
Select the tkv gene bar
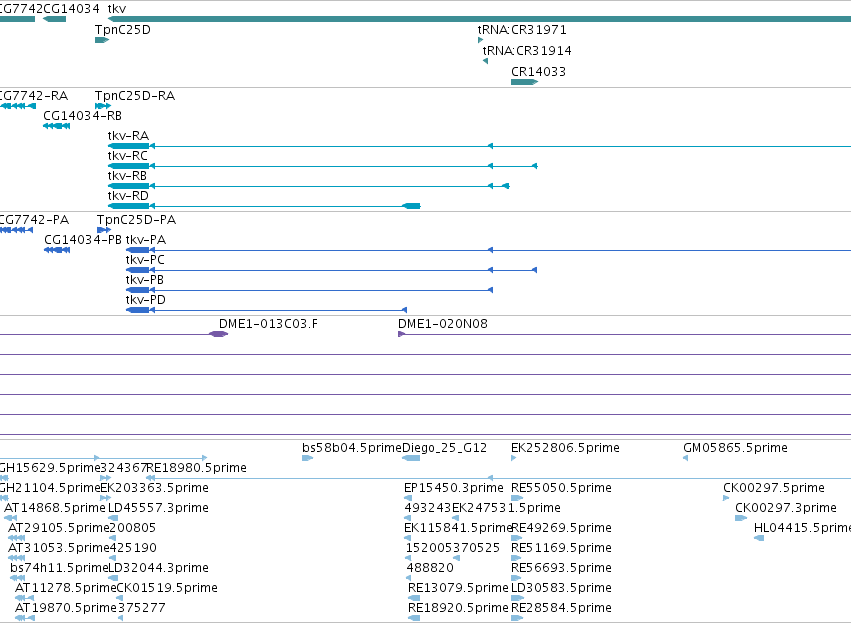coord(479,19)
